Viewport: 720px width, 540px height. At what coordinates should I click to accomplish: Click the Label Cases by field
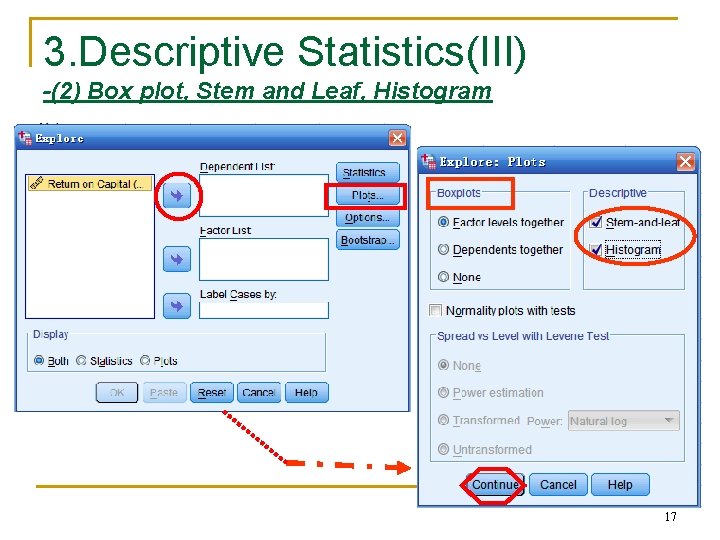click(264, 310)
